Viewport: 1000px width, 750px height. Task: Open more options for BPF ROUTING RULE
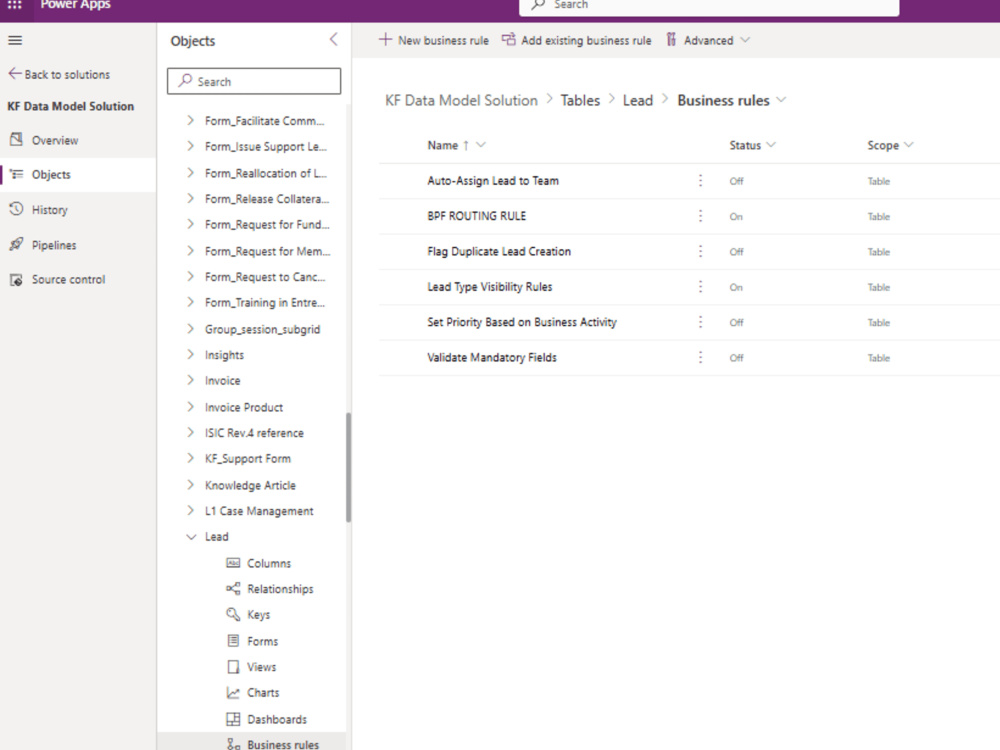pyautogui.click(x=700, y=216)
